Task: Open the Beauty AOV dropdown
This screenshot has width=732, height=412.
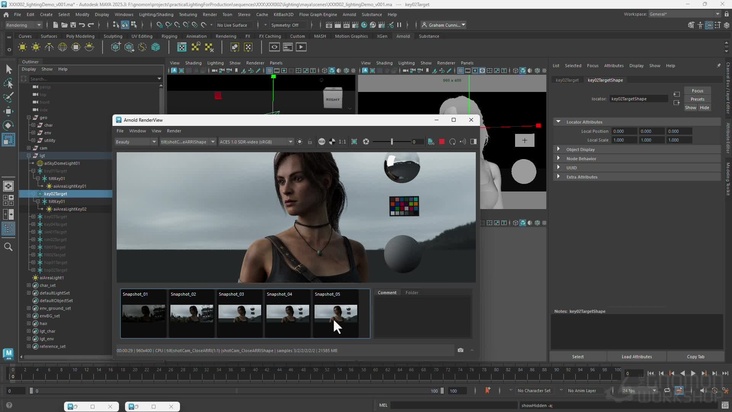Action: 136,142
